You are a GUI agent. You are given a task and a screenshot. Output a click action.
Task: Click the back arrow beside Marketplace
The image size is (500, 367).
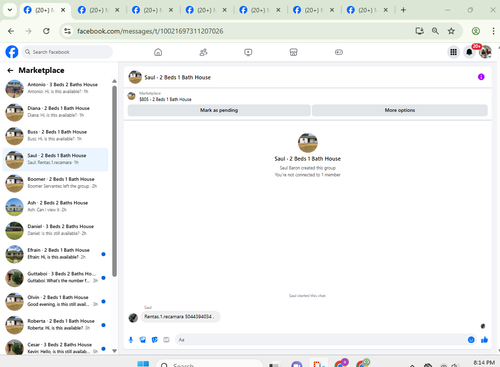tap(10, 70)
